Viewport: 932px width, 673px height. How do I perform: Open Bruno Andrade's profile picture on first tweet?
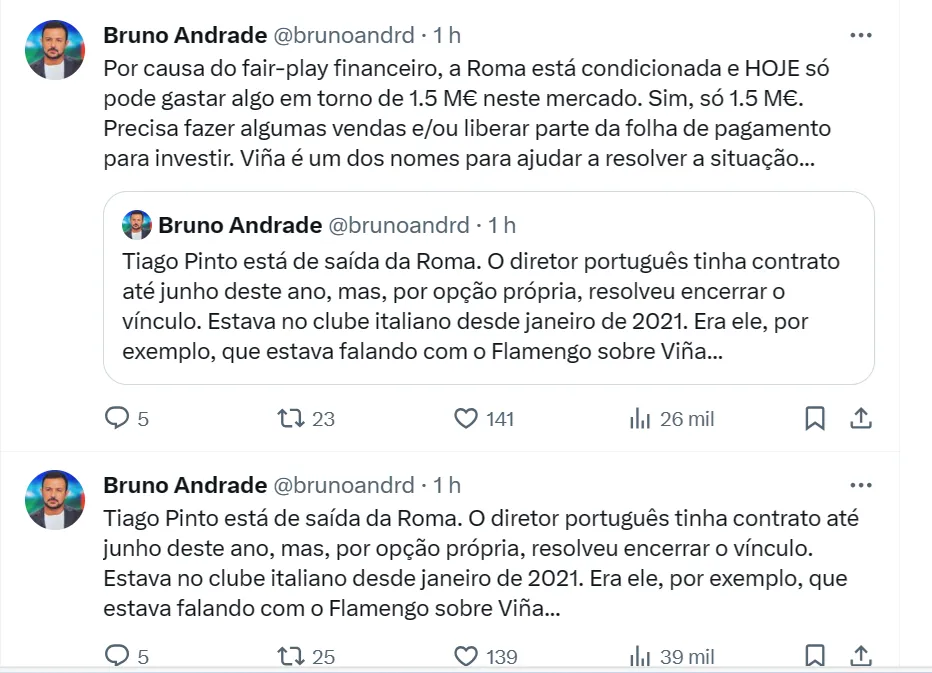(55, 50)
